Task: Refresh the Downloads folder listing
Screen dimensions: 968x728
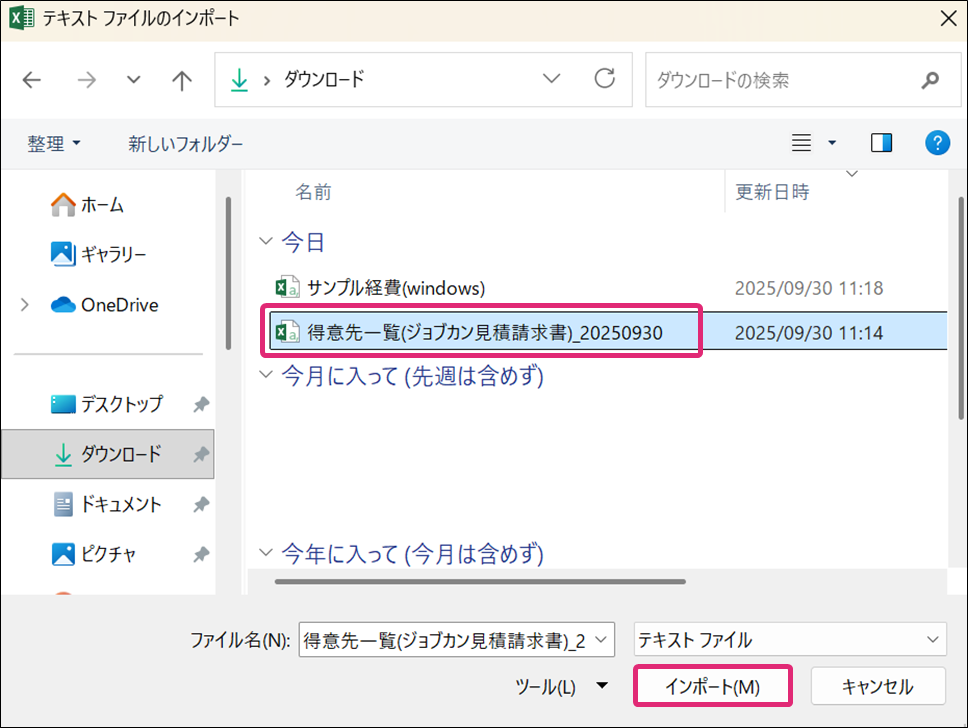Action: pyautogui.click(x=604, y=79)
